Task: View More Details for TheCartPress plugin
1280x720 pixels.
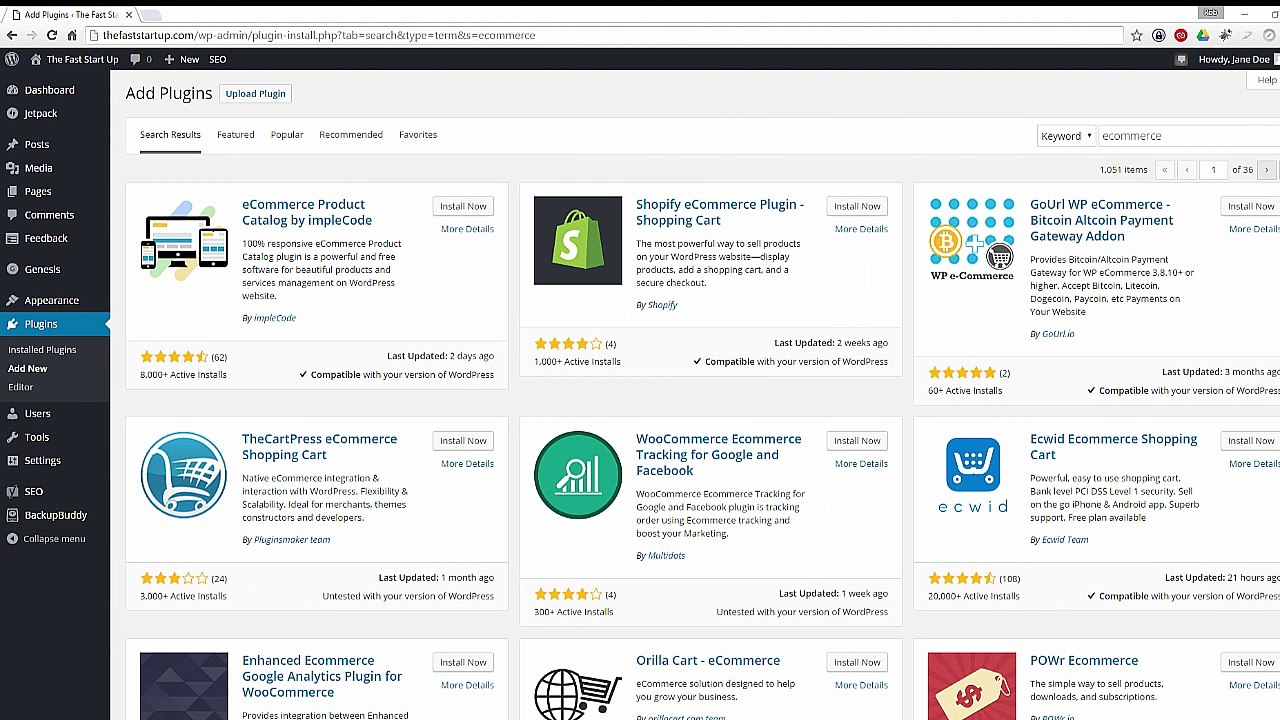Action: (467, 464)
